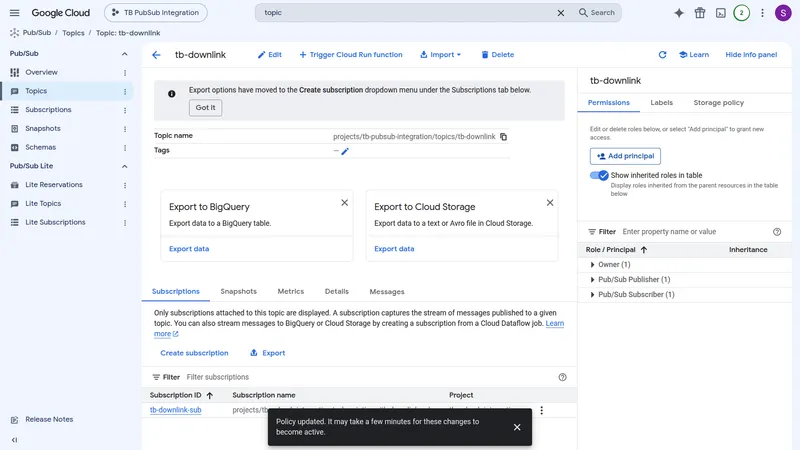Click Export data under Cloud Storage card
The height and width of the screenshot is (450, 800).
[x=394, y=249]
